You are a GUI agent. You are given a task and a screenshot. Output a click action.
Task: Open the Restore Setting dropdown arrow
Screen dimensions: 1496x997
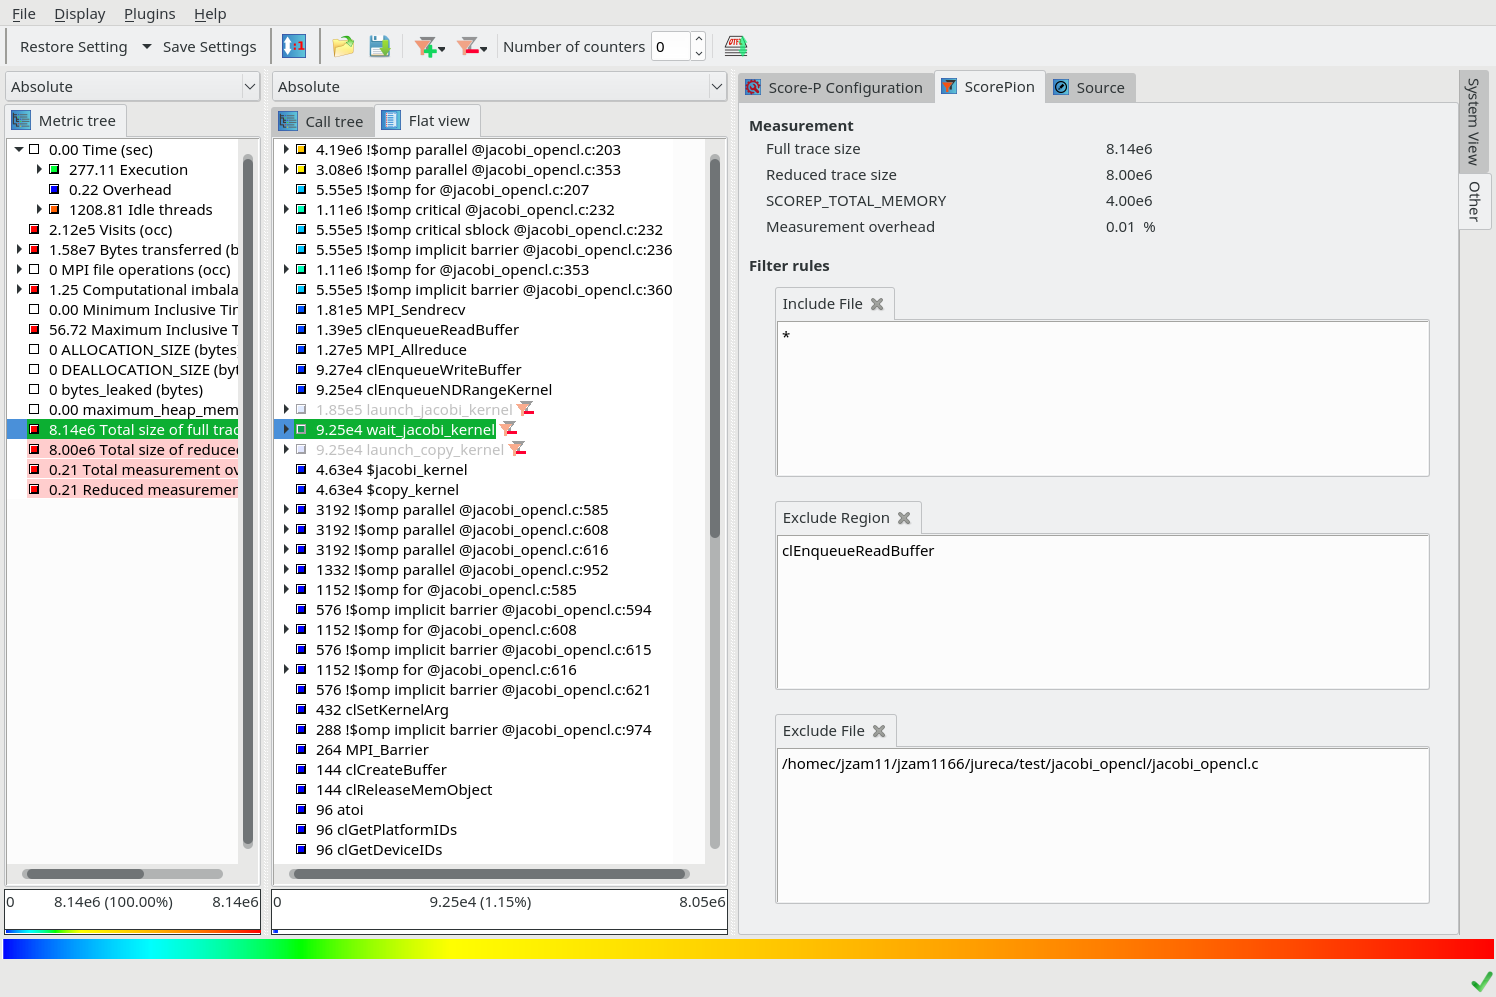[x=147, y=46]
